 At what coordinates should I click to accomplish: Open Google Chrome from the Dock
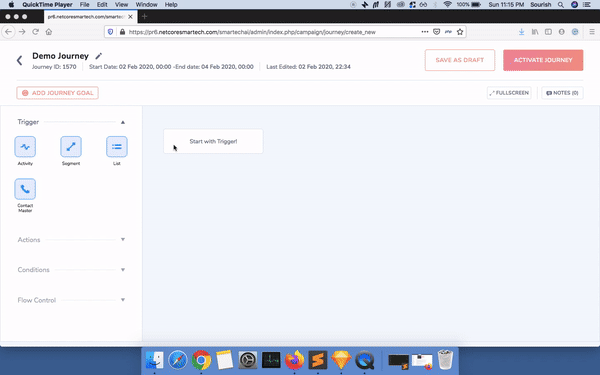point(201,360)
